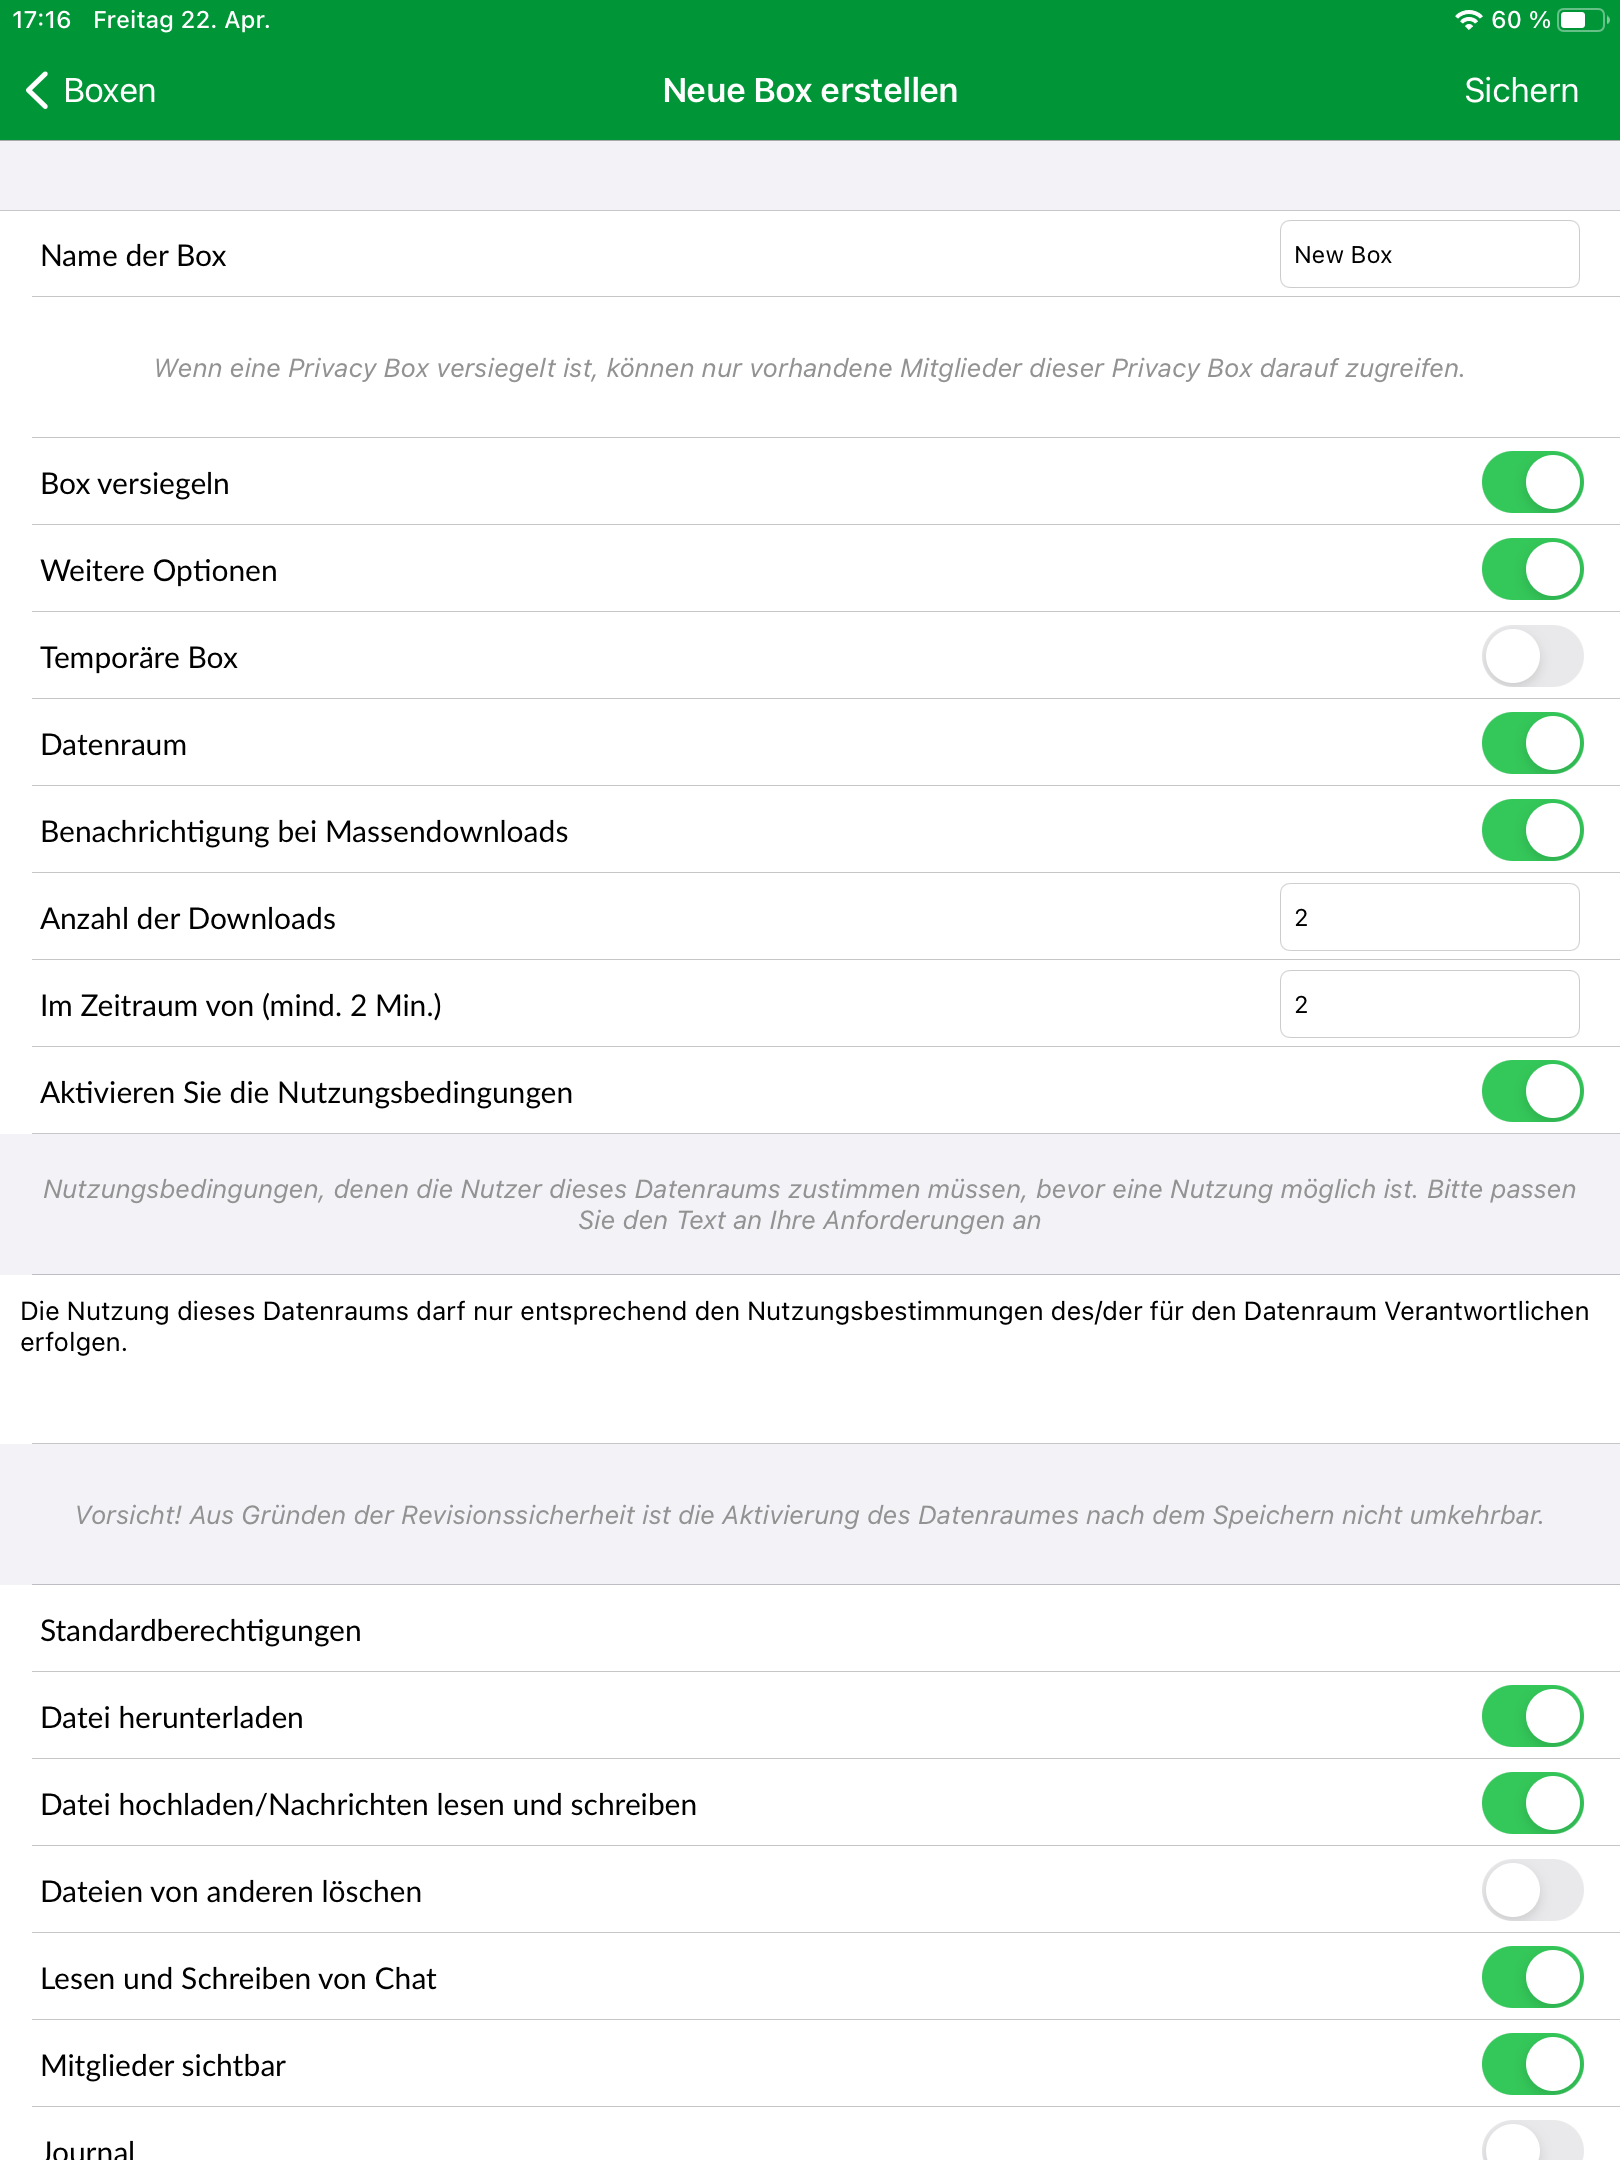
Task: Go back to Boxen list
Action: pos(90,90)
